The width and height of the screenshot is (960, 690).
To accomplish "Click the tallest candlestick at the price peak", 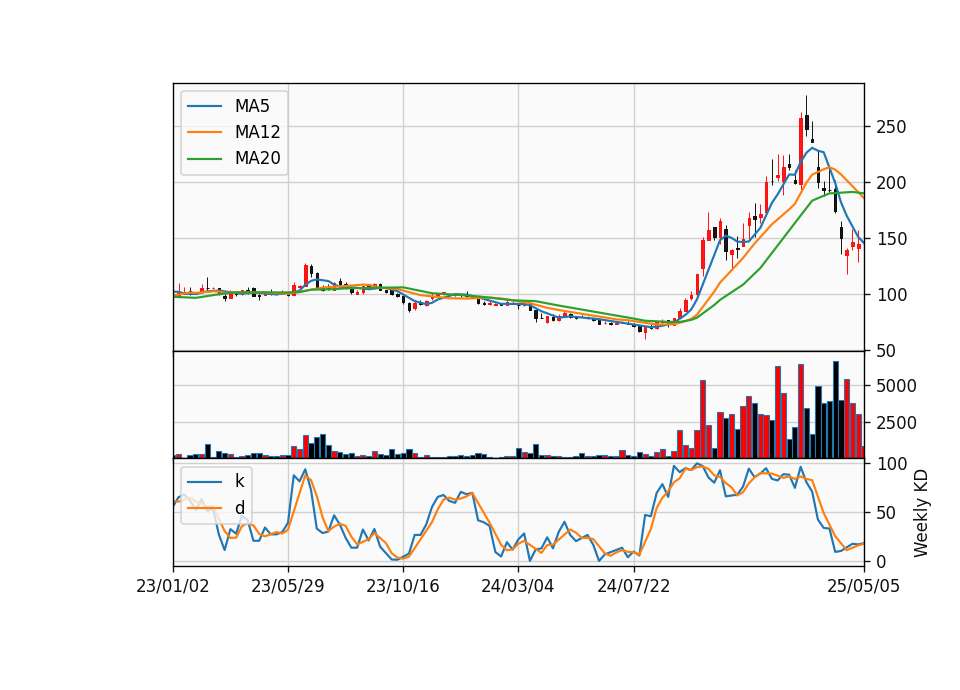I will [x=801, y=151].
